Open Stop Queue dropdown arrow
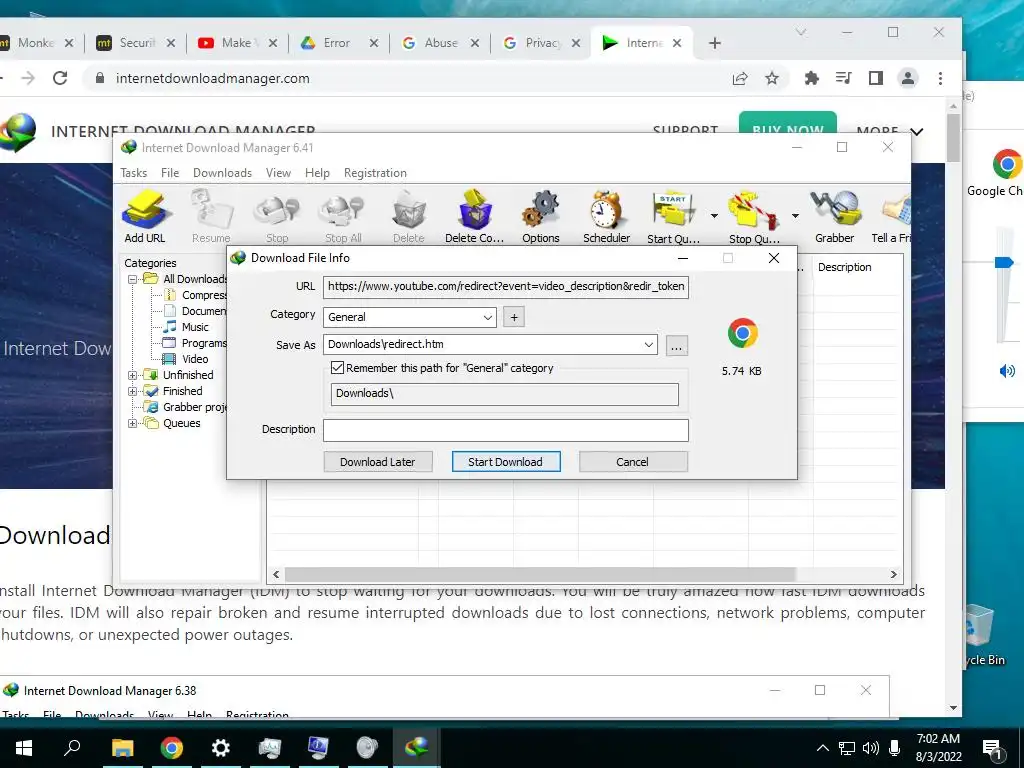This screenshot has width=1024, height=768. (x=795, y=216)
